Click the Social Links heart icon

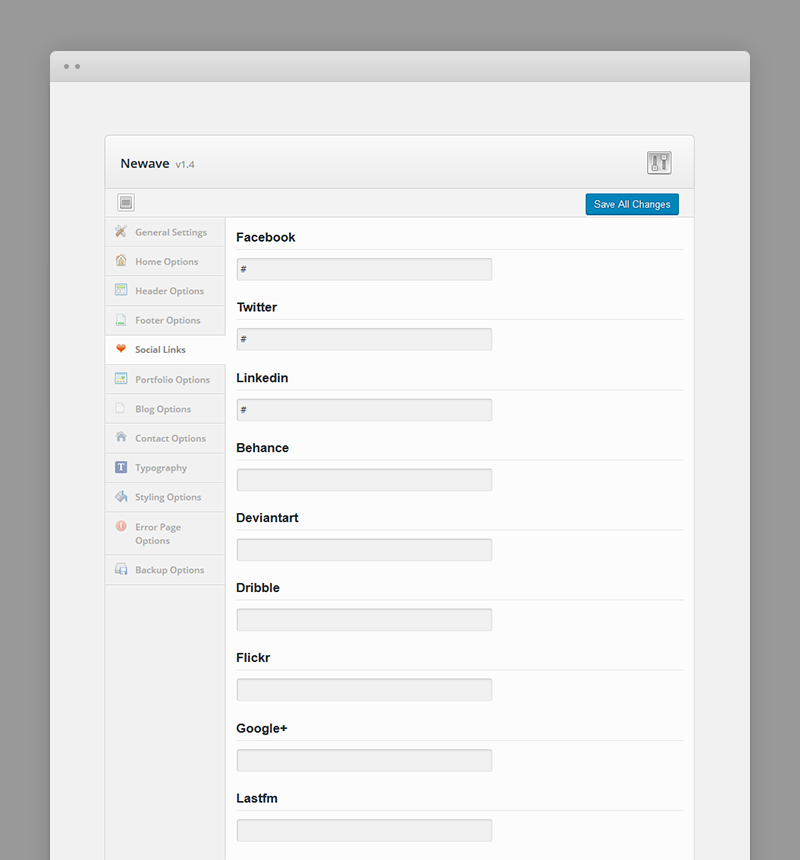121,348
